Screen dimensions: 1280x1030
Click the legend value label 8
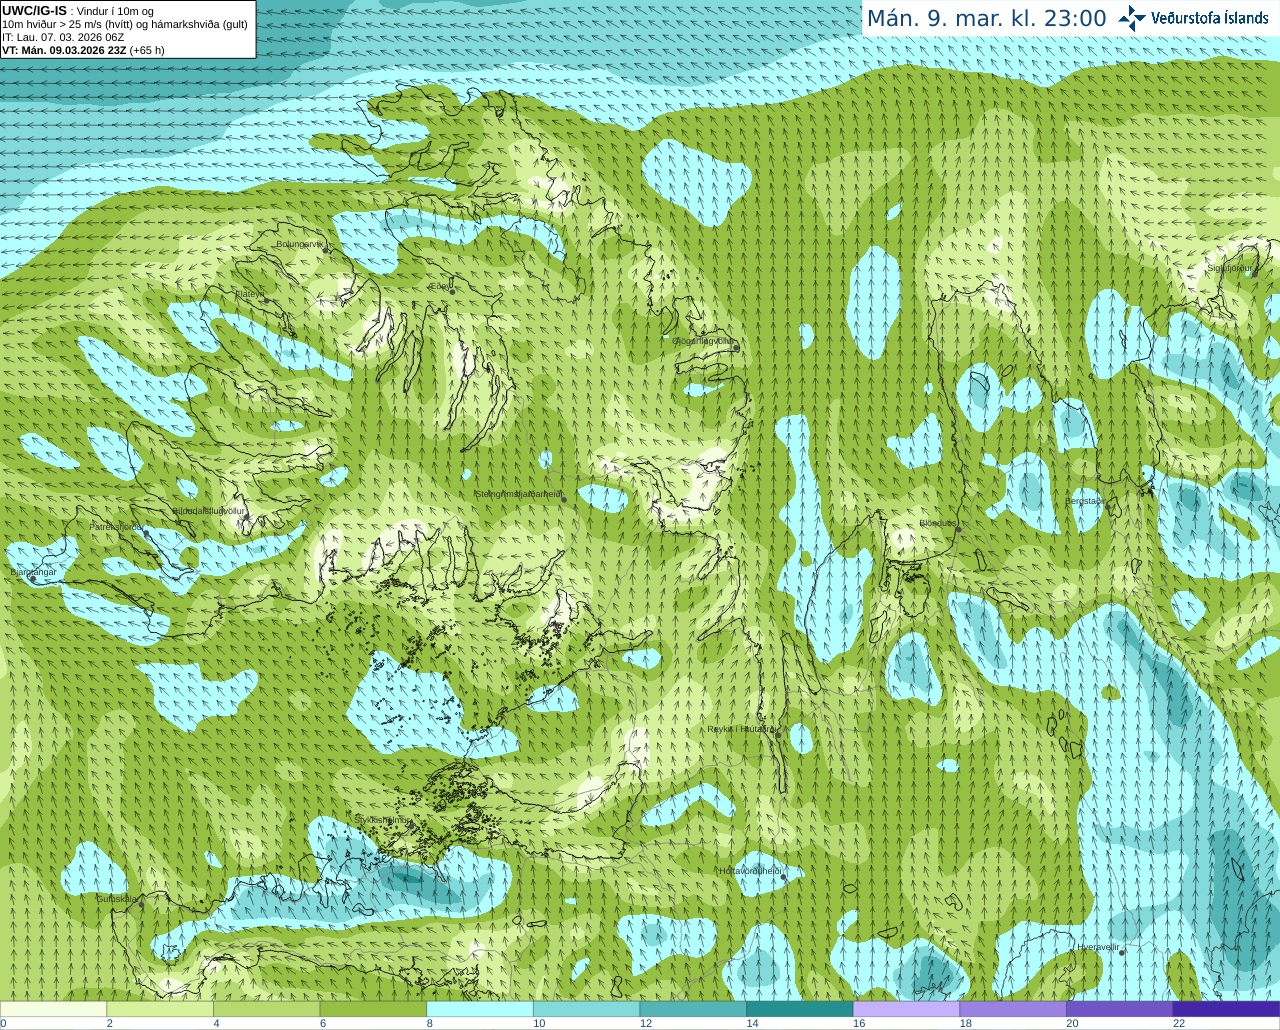(x=430, y=1024)
